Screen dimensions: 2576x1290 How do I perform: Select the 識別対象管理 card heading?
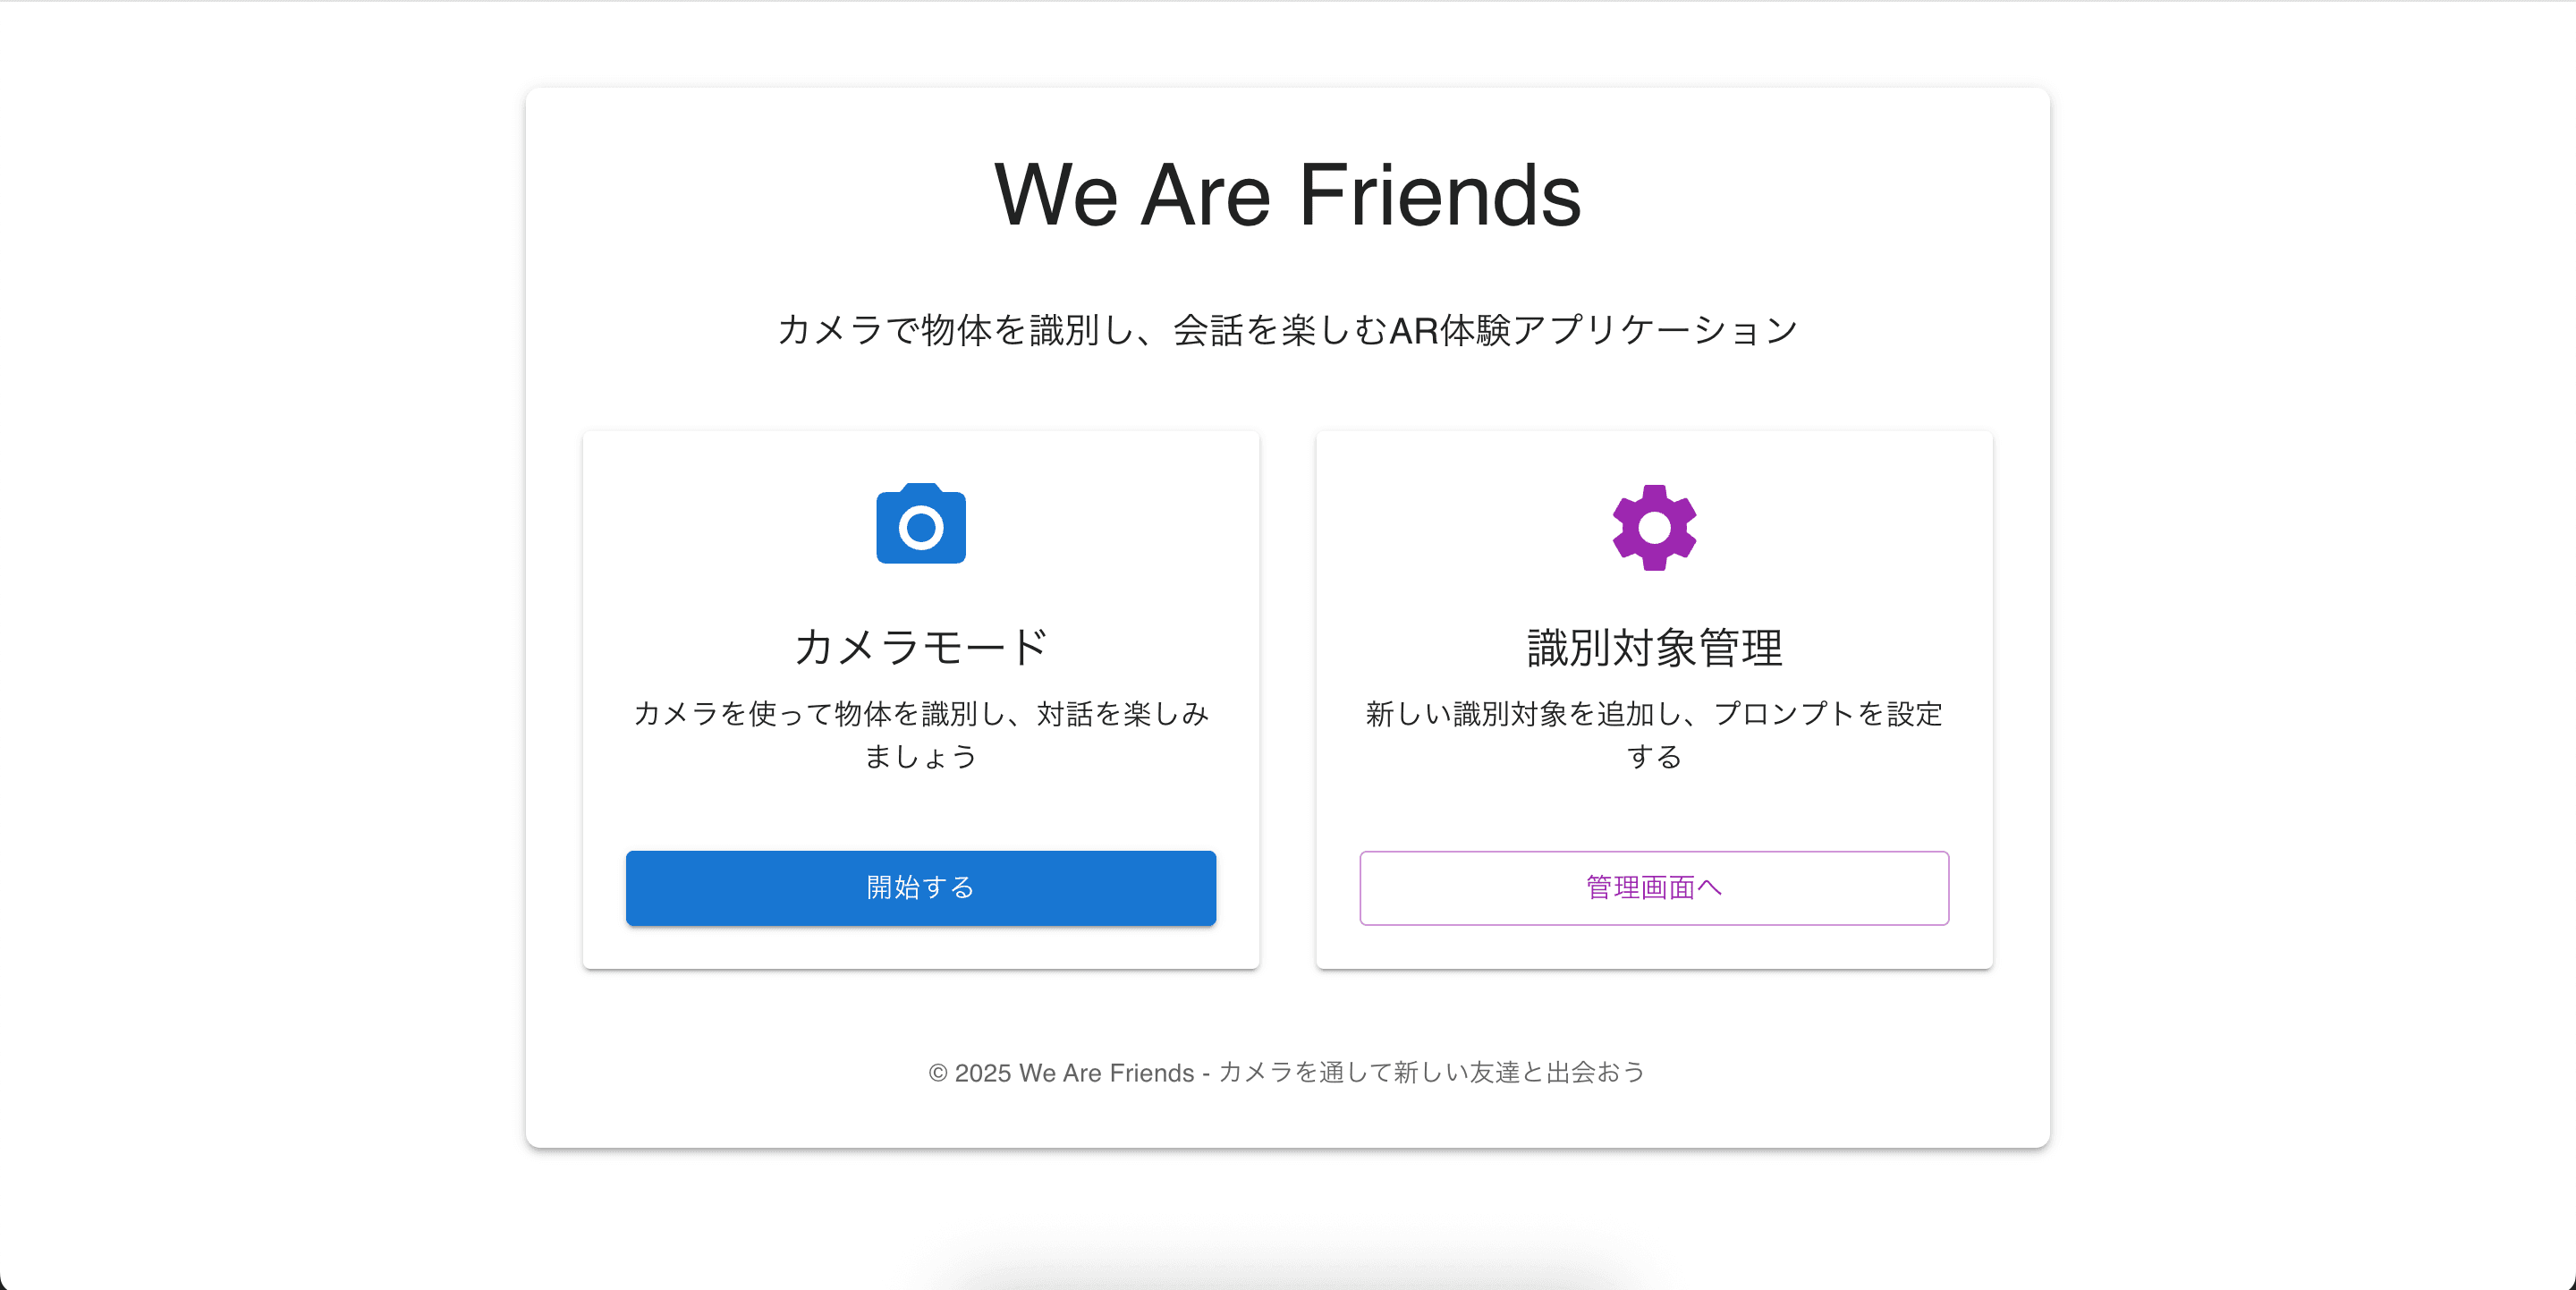coord(1654,647)
